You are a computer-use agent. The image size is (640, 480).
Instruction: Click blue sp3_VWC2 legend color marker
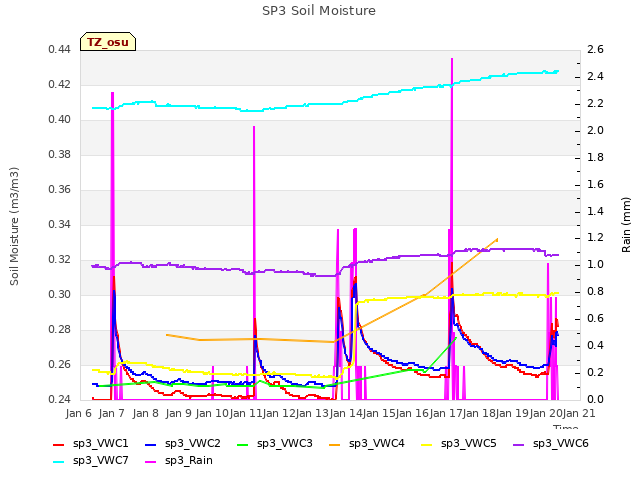click(151, 445)
